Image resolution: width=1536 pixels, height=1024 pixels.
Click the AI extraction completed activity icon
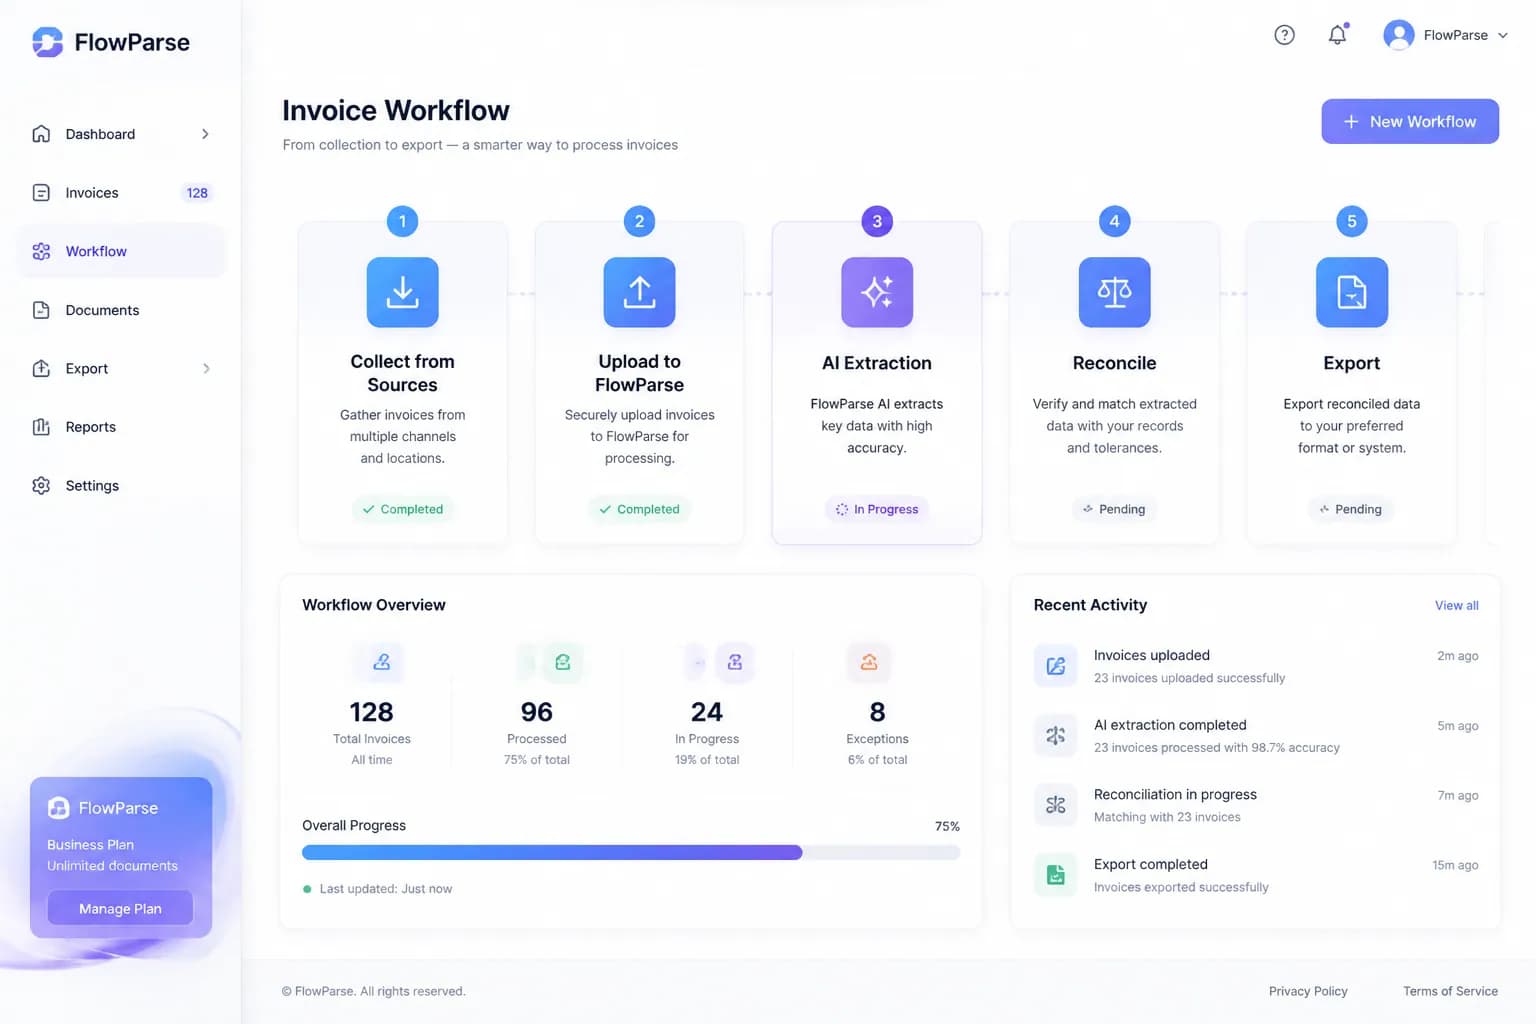[x=1055, y=735]
